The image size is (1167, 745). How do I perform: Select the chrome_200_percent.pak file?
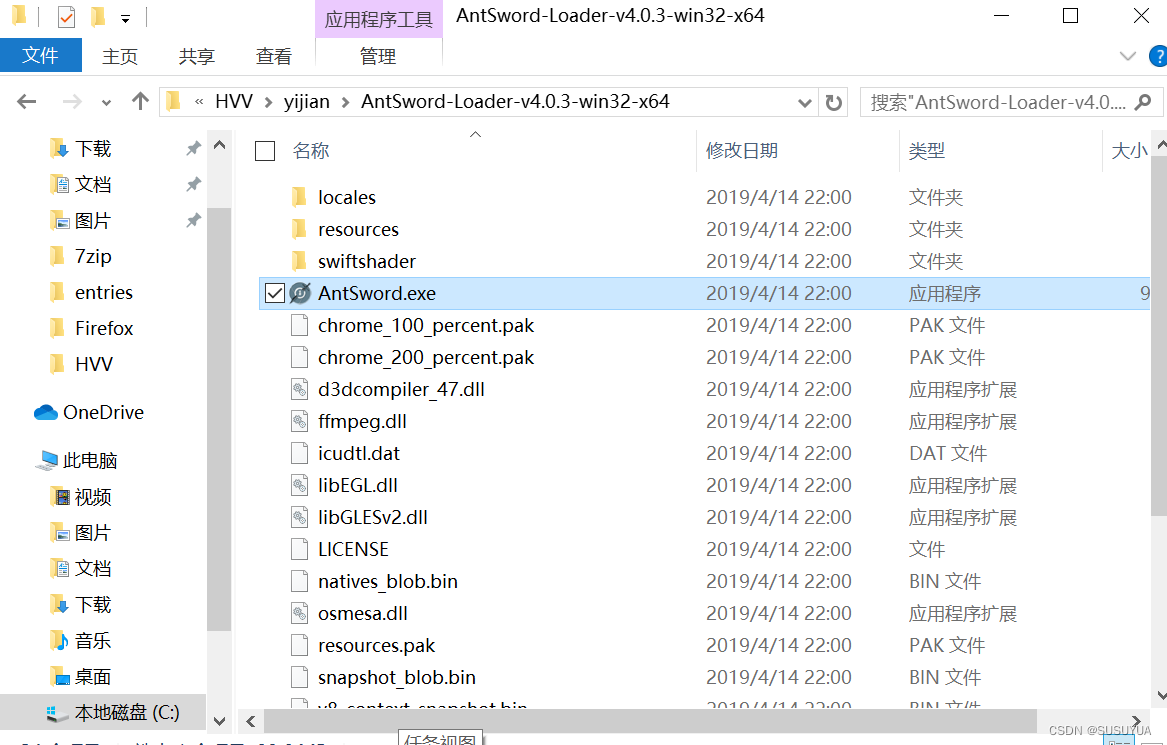click(x=426, y=357)
